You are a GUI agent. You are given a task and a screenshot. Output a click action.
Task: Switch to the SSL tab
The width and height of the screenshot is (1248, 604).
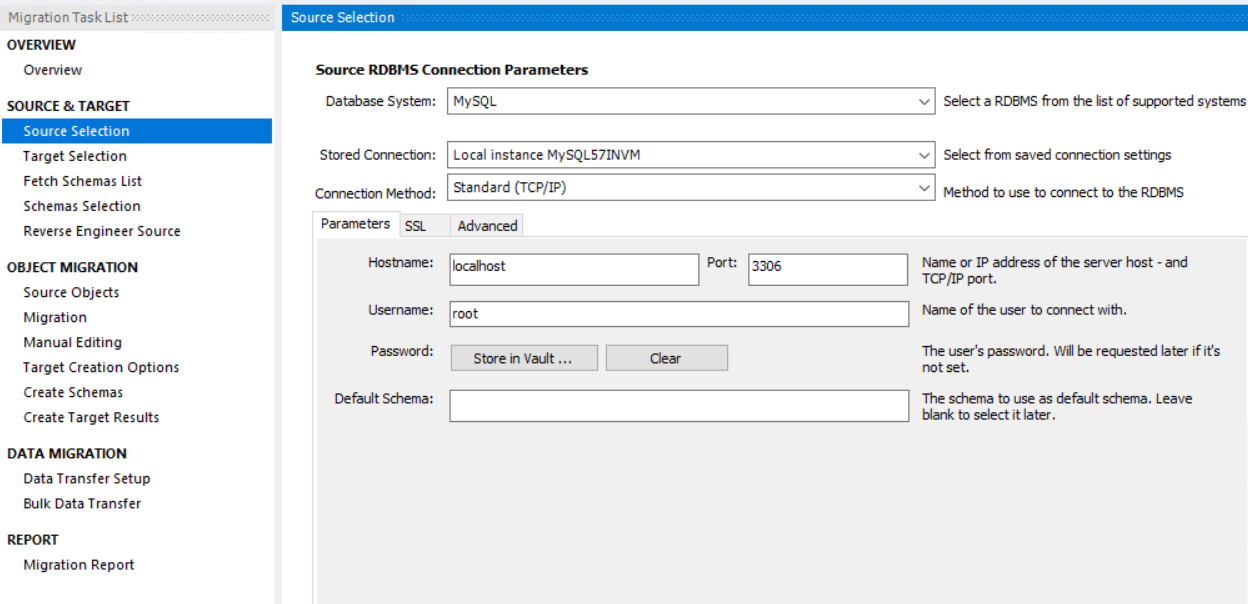pyautogui.click(x=415, y=226)
